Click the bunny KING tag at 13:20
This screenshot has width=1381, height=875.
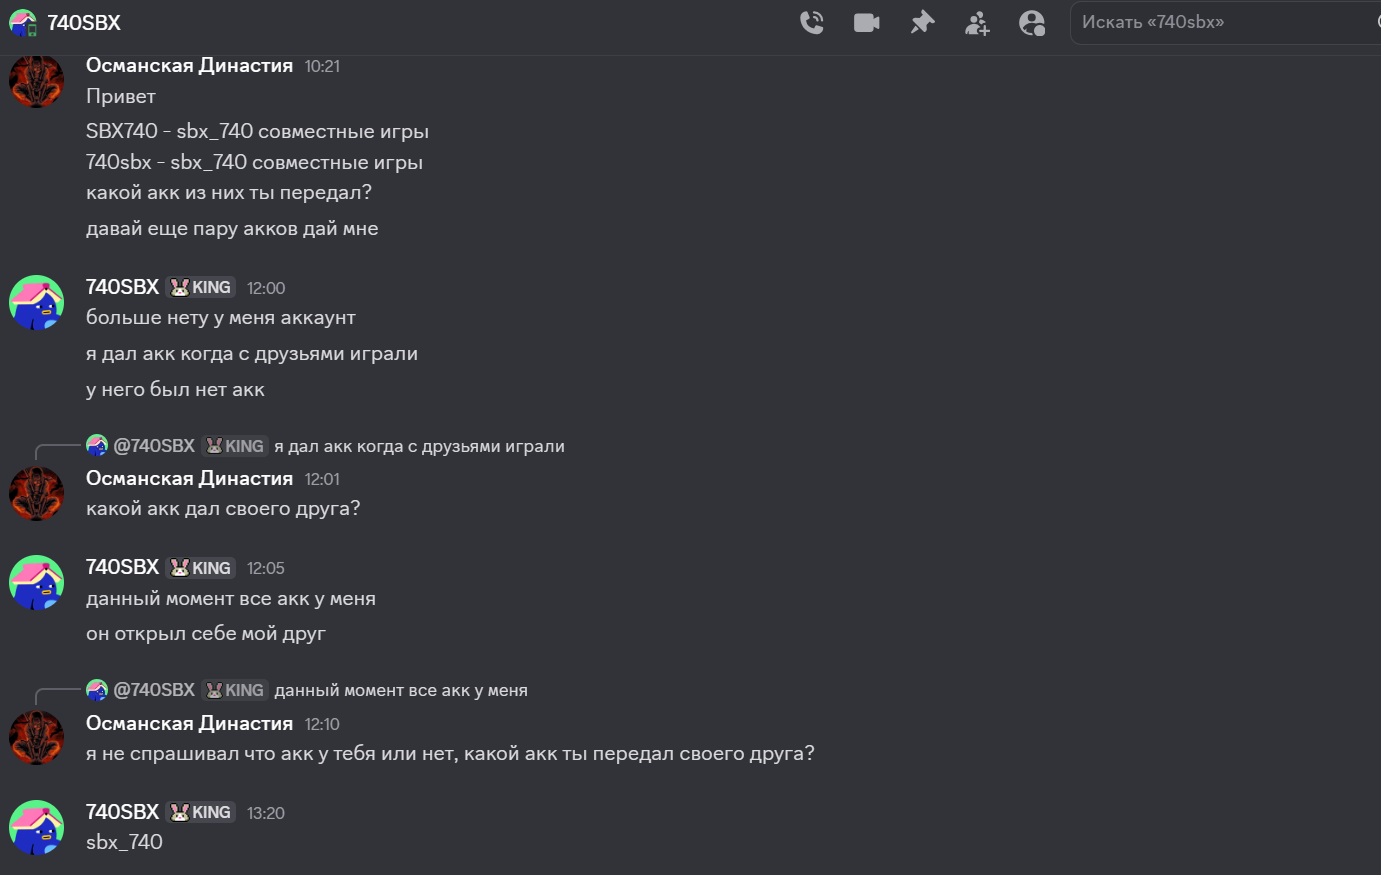point(201,812)
